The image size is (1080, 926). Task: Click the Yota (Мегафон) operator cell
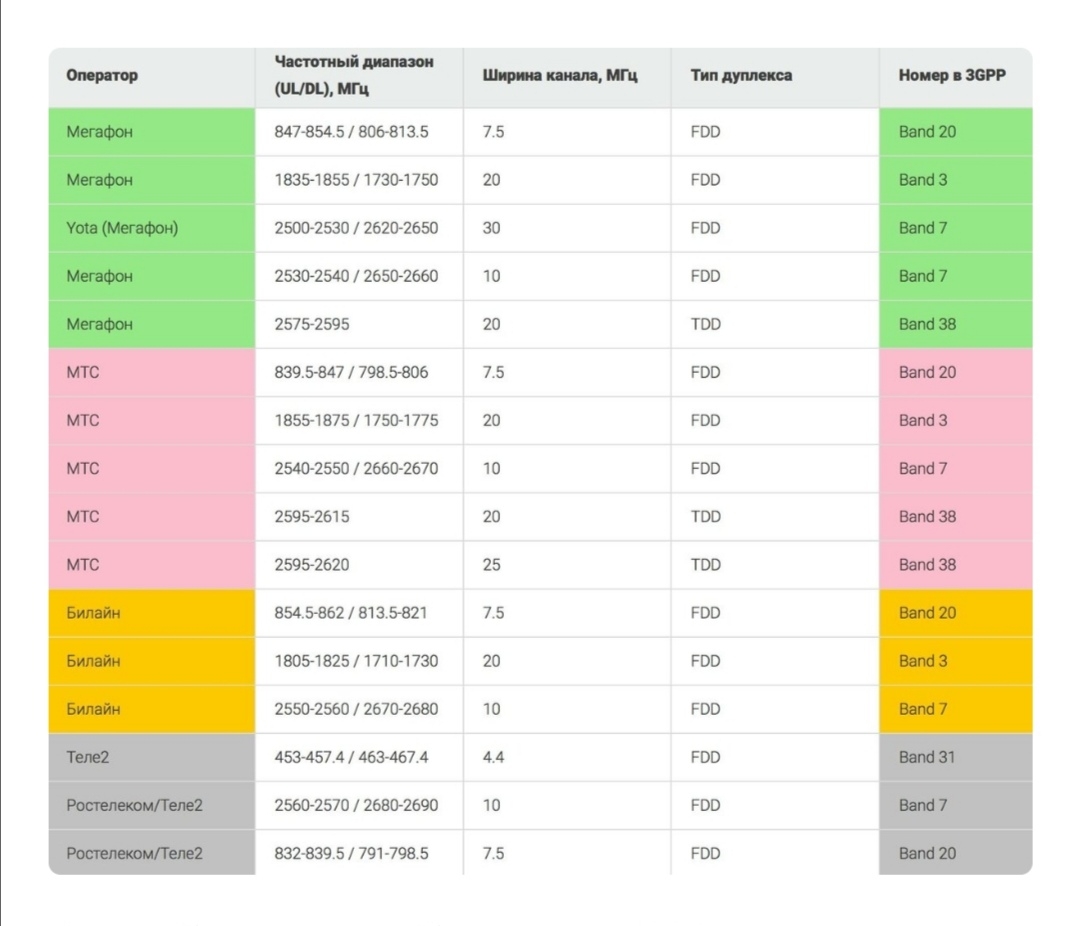click(122, 228)
